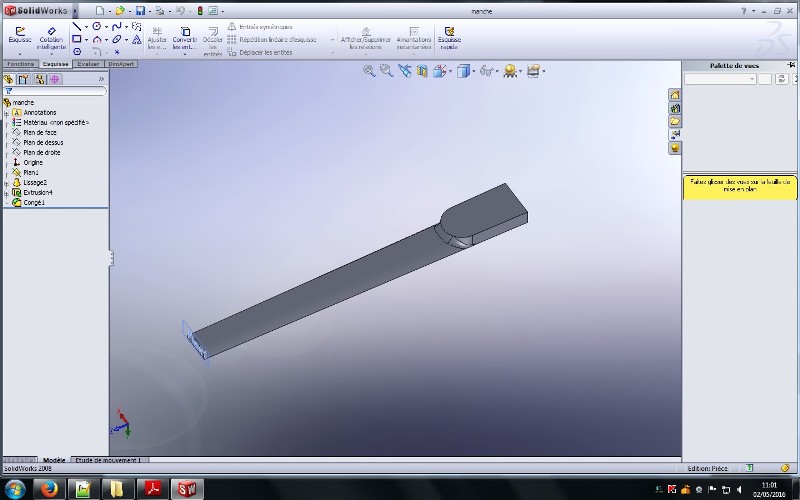Click the rebuild traffic light icon
The image size is (800, 500).
coord(199,10)
